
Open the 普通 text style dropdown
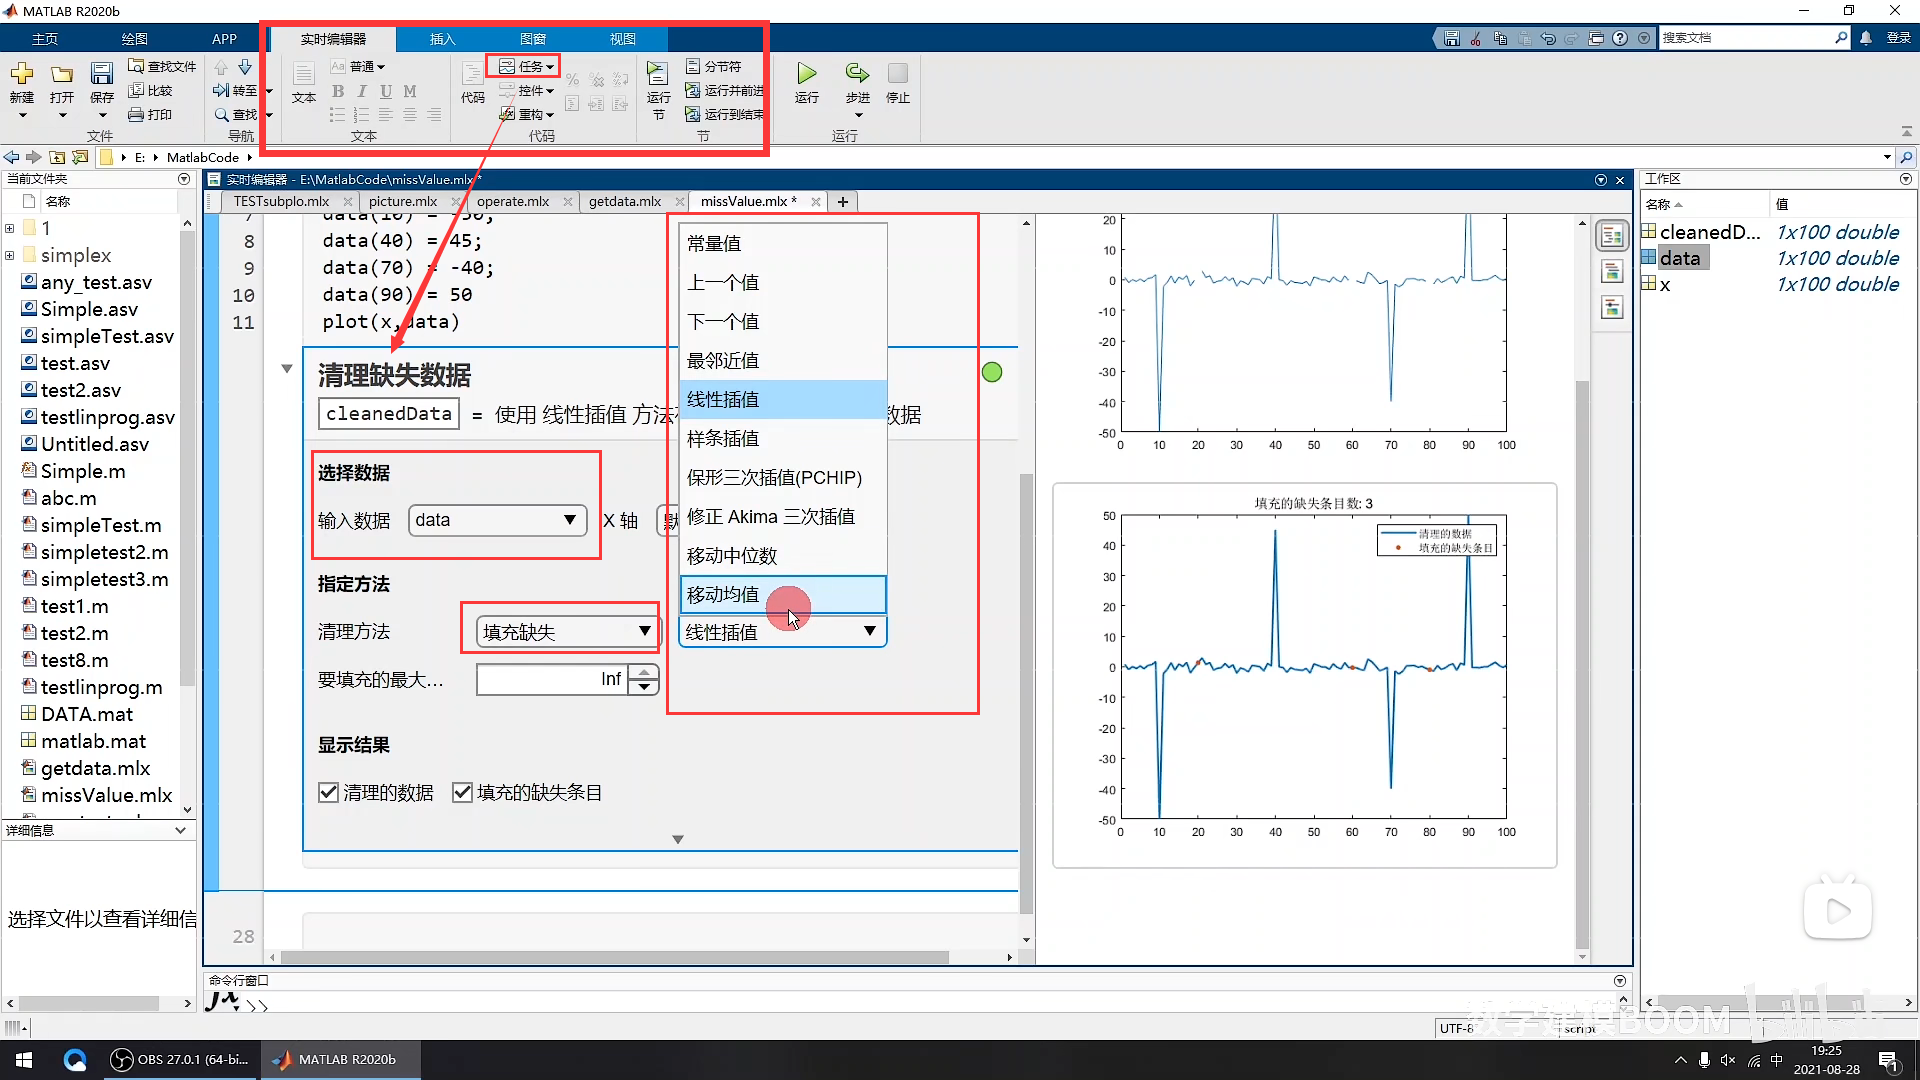358,66
